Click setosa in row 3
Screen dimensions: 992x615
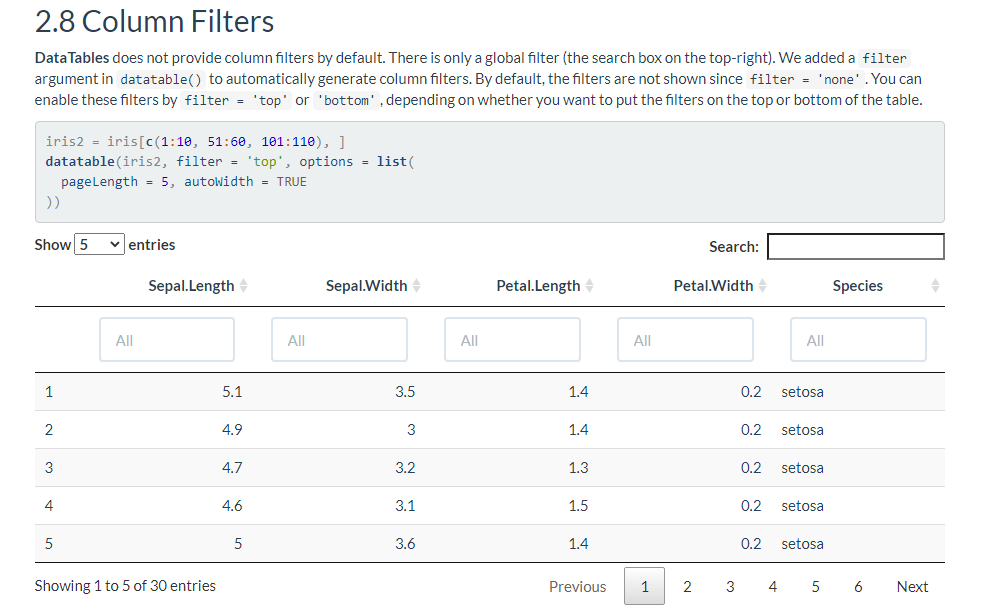802,468
